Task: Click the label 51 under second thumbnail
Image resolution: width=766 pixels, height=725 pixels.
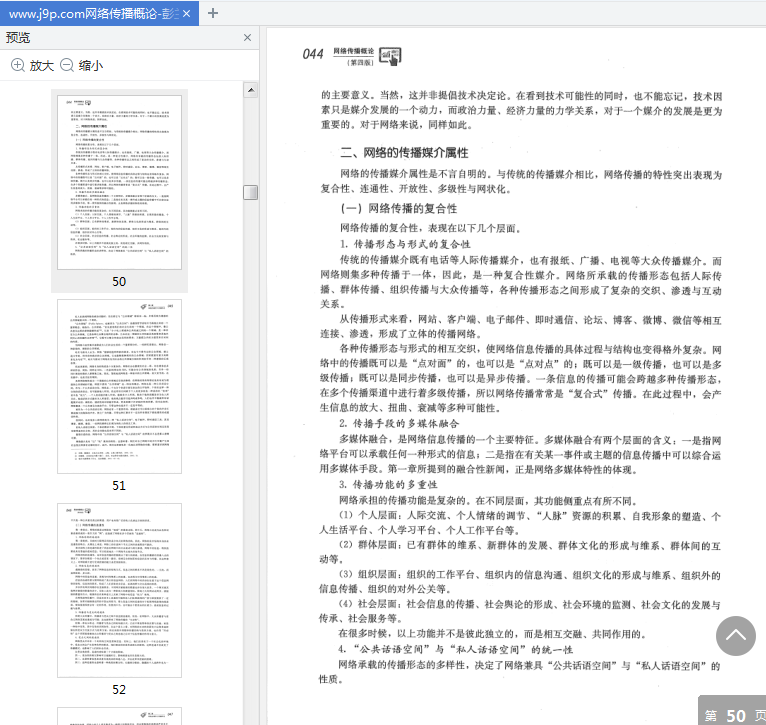Action: (x=119, y=486)
